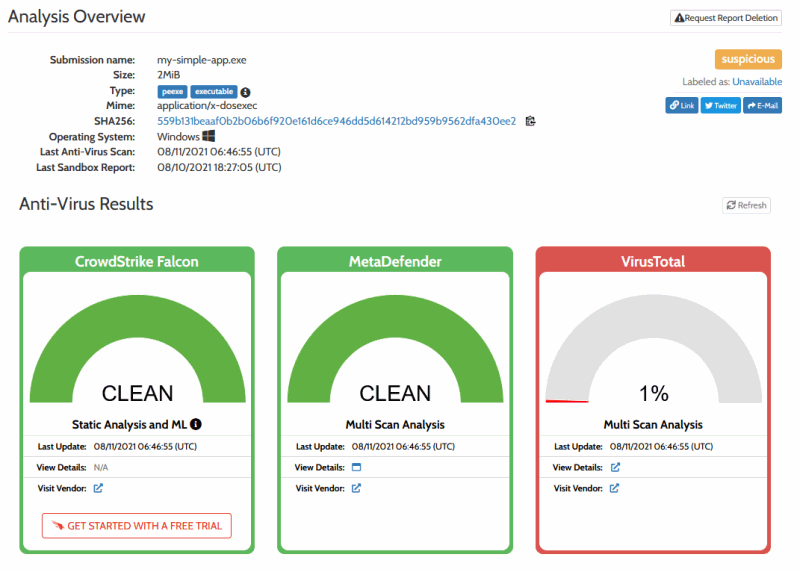
Task: Click MetaDefender Last Update timestamp
Action: [x=403, y=446]
